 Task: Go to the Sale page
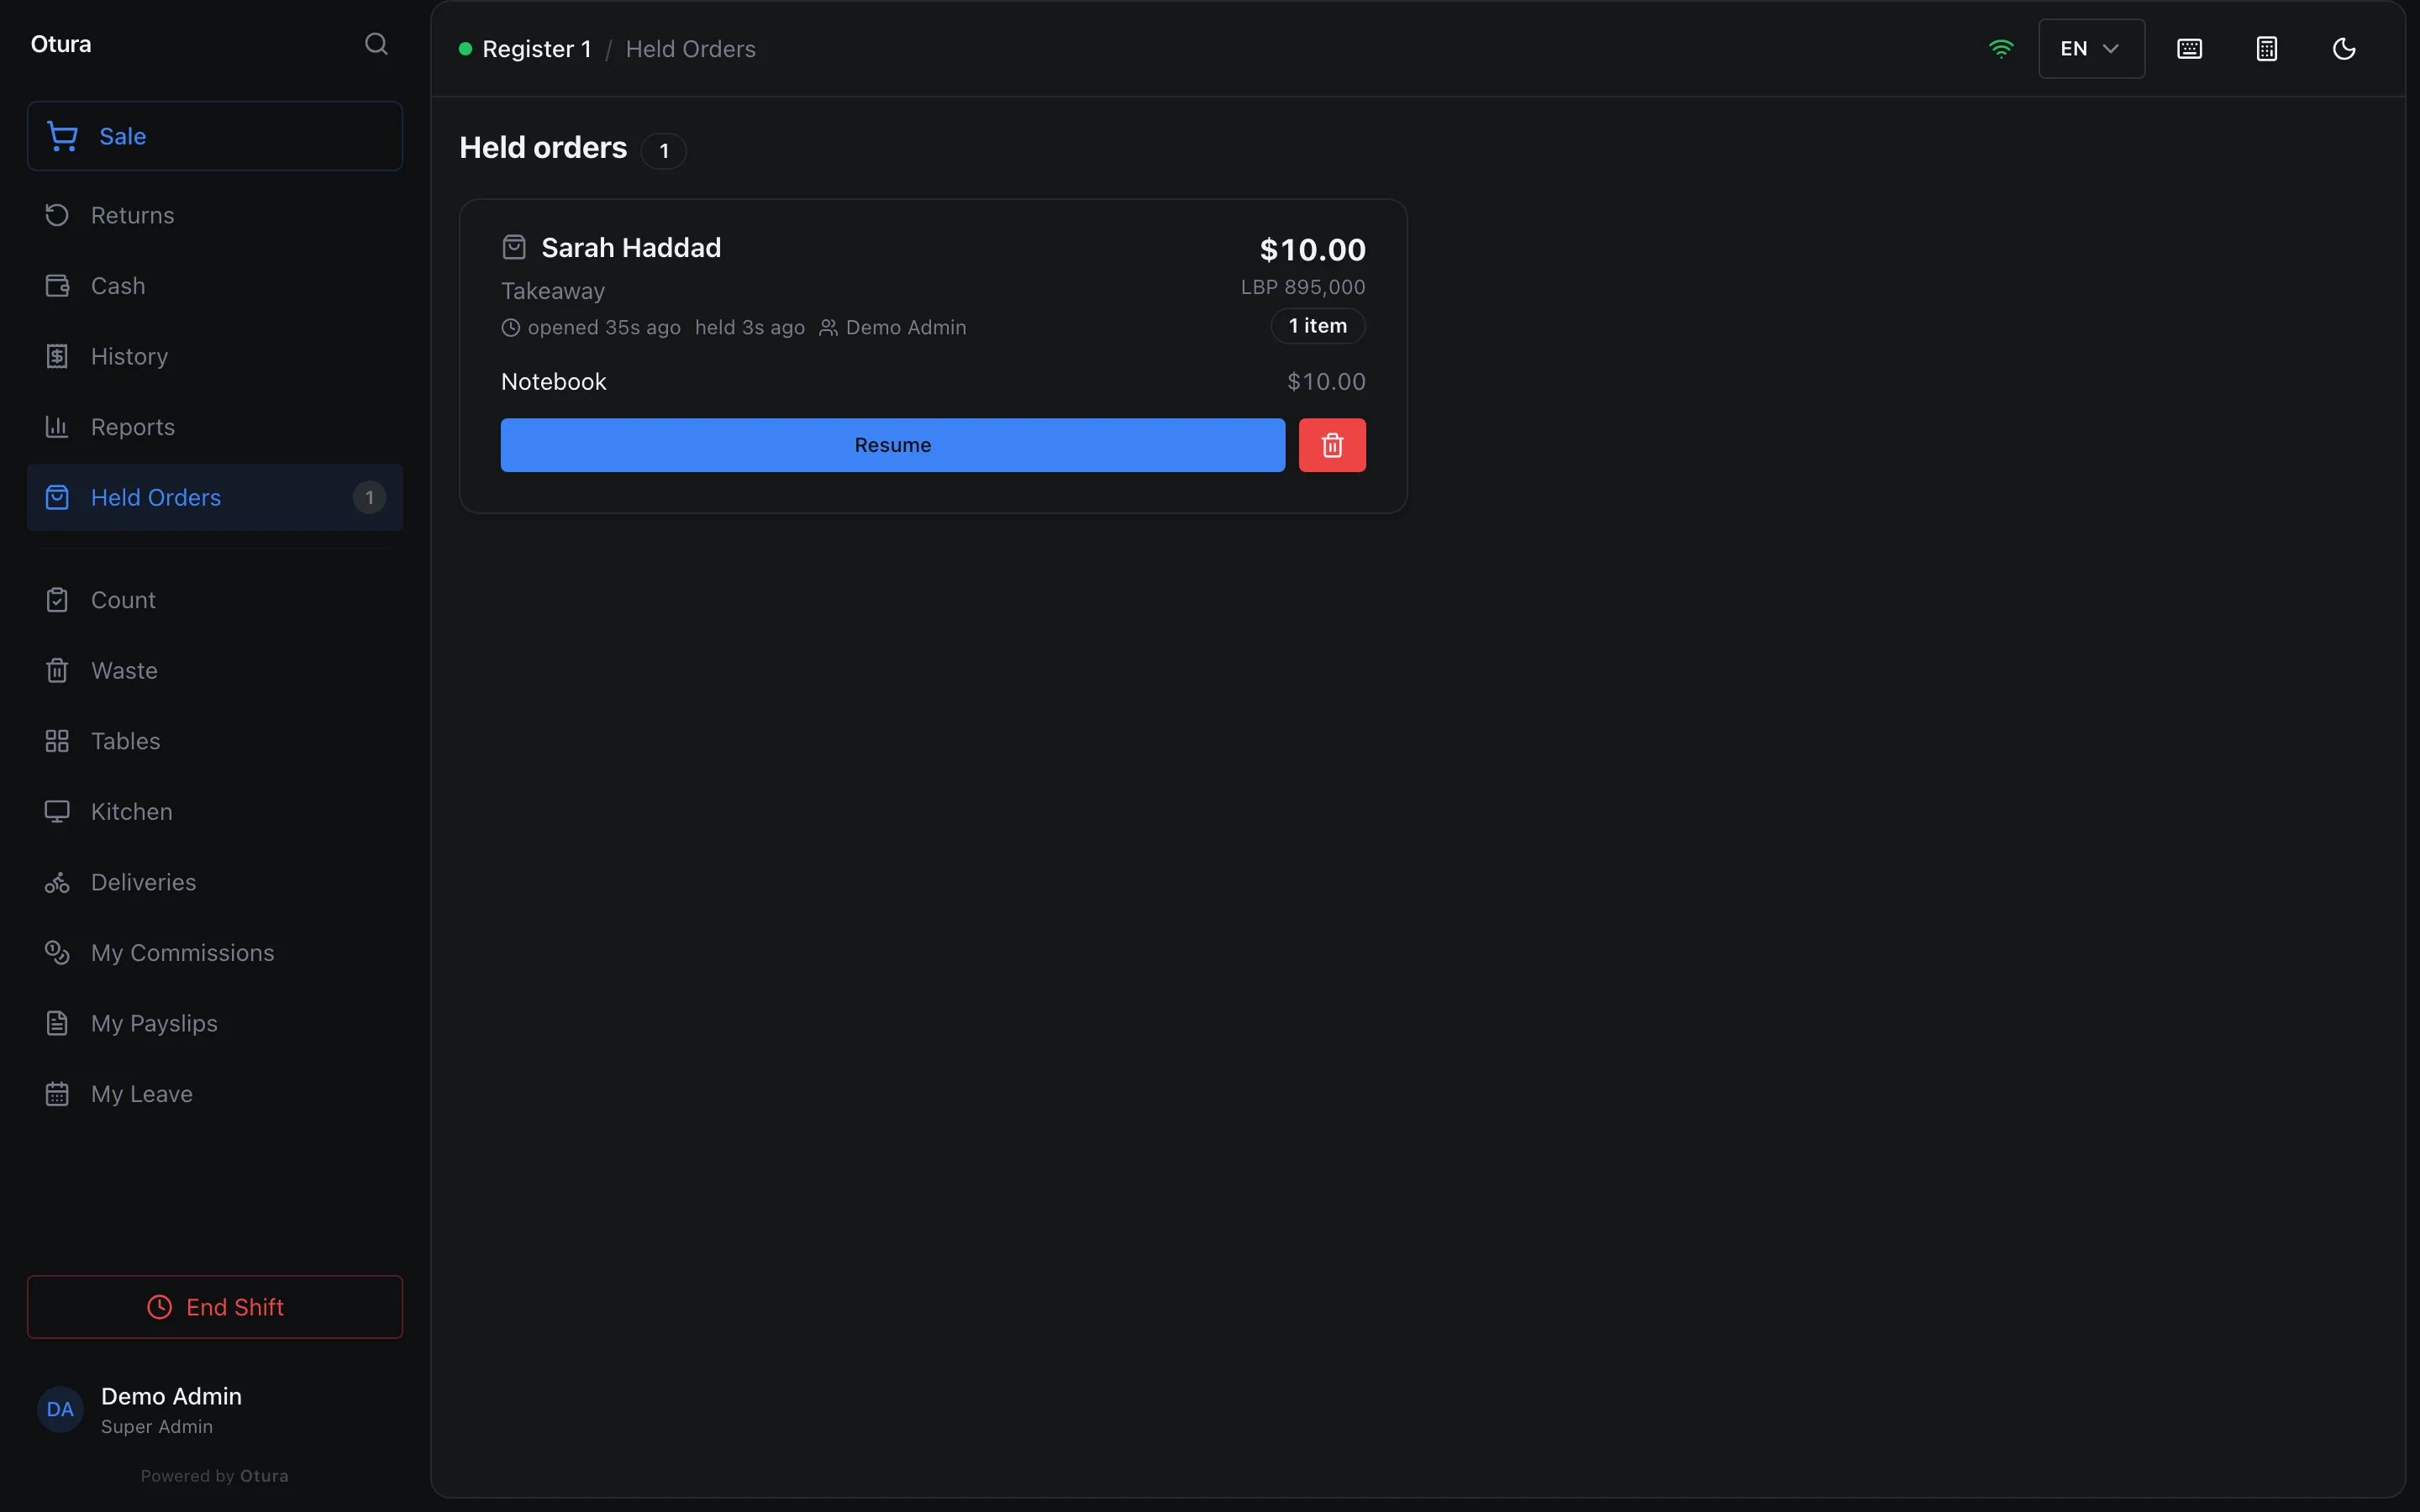tap(215, 136)
